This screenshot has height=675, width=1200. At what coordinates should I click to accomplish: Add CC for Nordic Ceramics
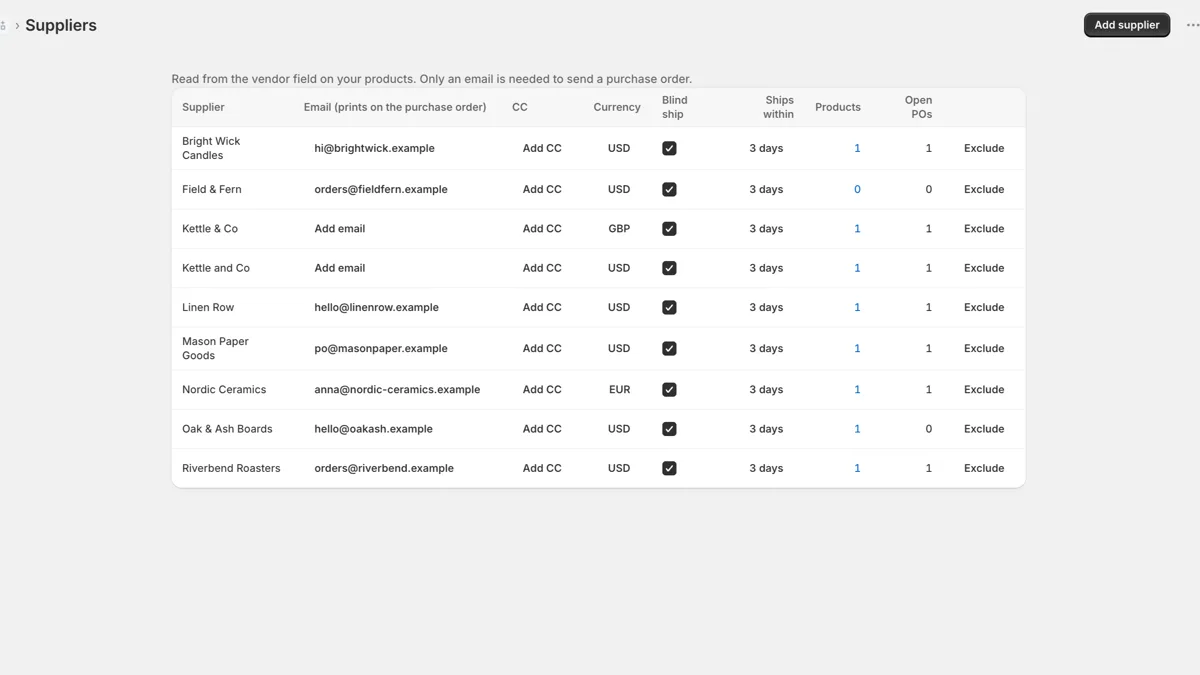coord(542,390)
